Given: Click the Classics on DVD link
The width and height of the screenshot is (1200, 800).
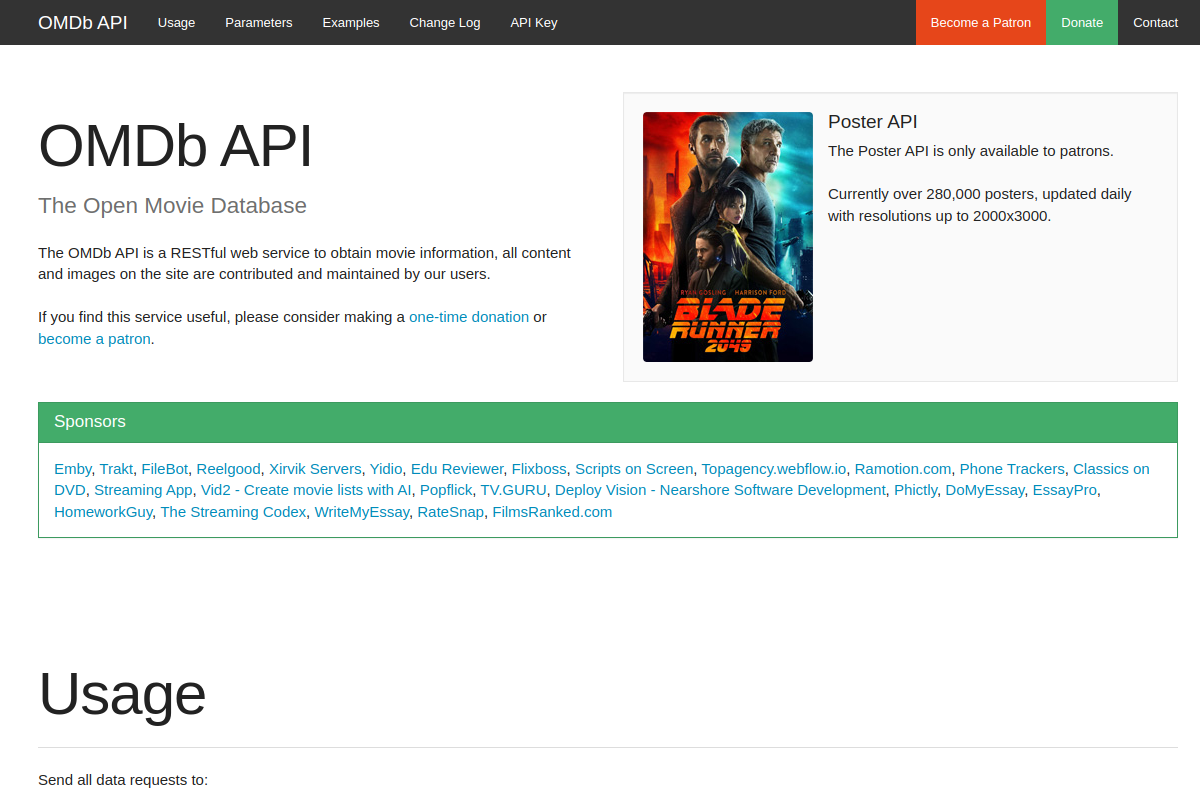Looking at the screenshot, I should coord(1111,469).
